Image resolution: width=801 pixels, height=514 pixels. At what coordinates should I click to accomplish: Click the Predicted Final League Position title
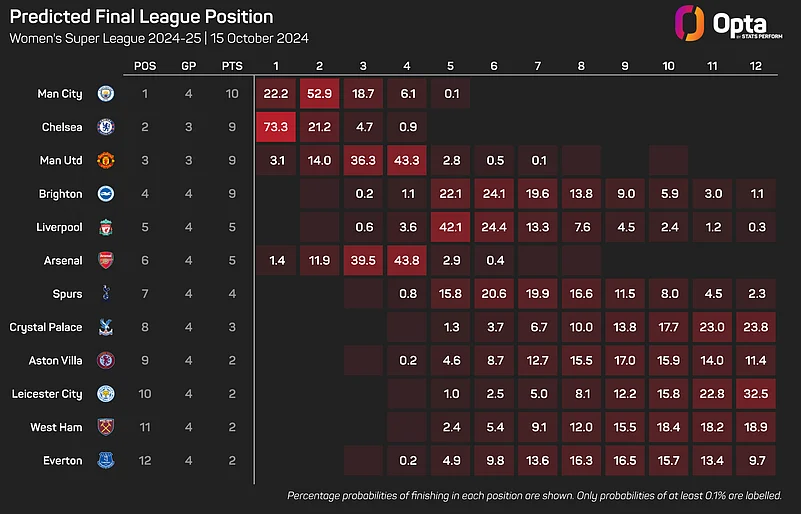[140, 18]
